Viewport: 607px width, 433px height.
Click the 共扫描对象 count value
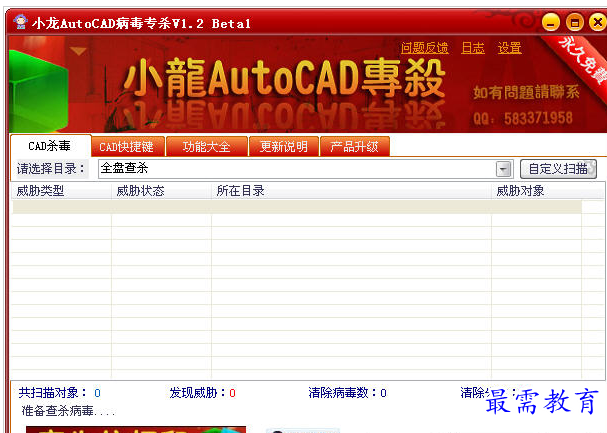pos(97,393)
